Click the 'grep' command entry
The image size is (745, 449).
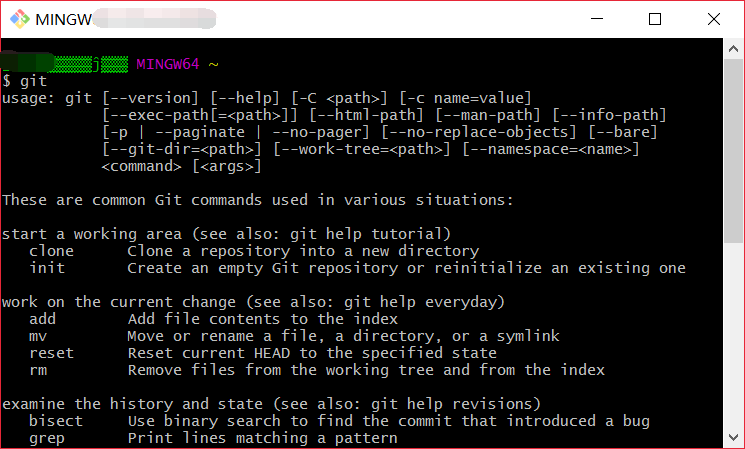(x=47, y=438)
